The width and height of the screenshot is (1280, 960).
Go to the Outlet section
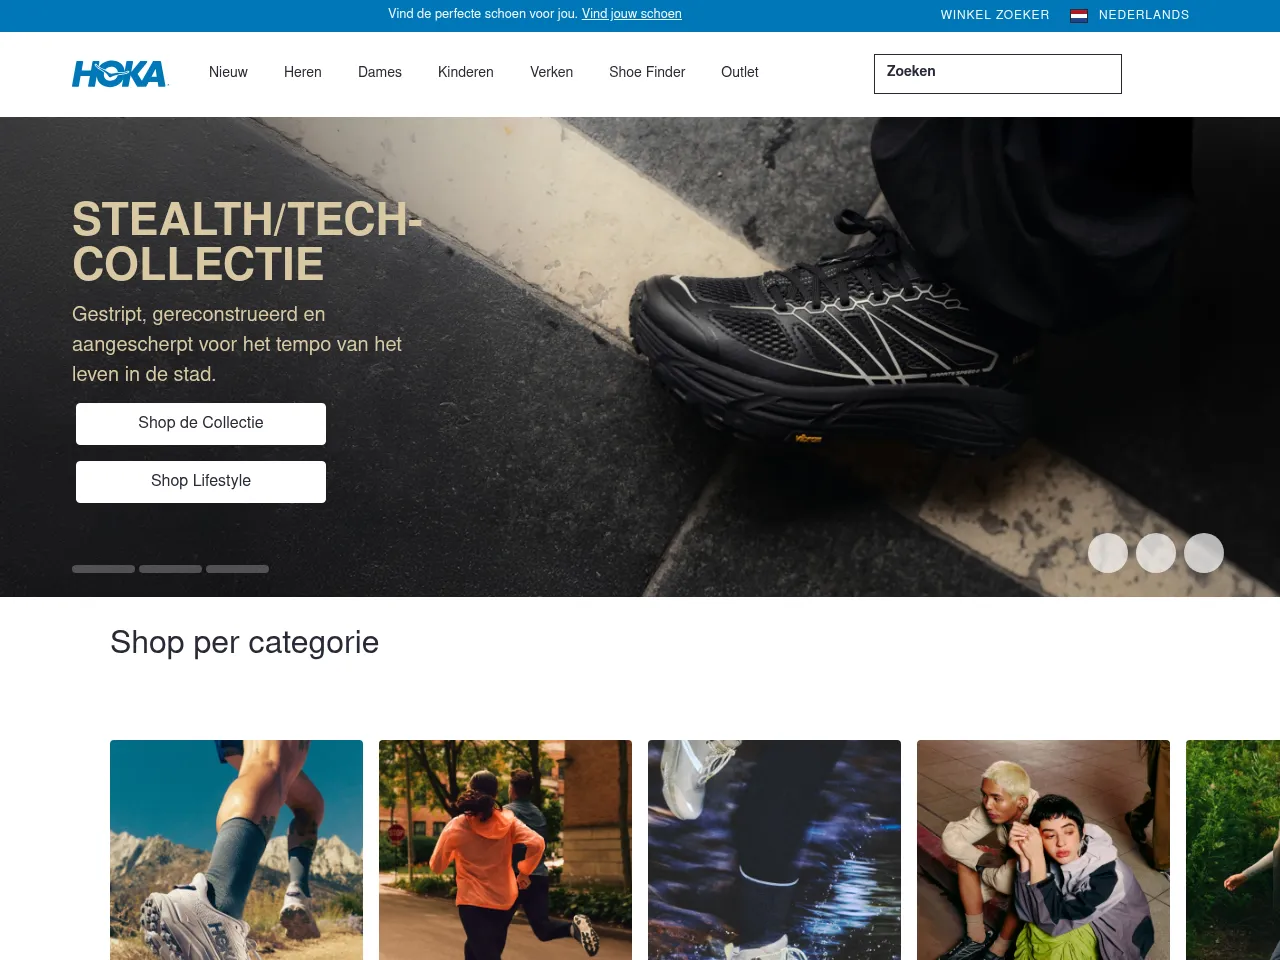(x=740, y=72)
